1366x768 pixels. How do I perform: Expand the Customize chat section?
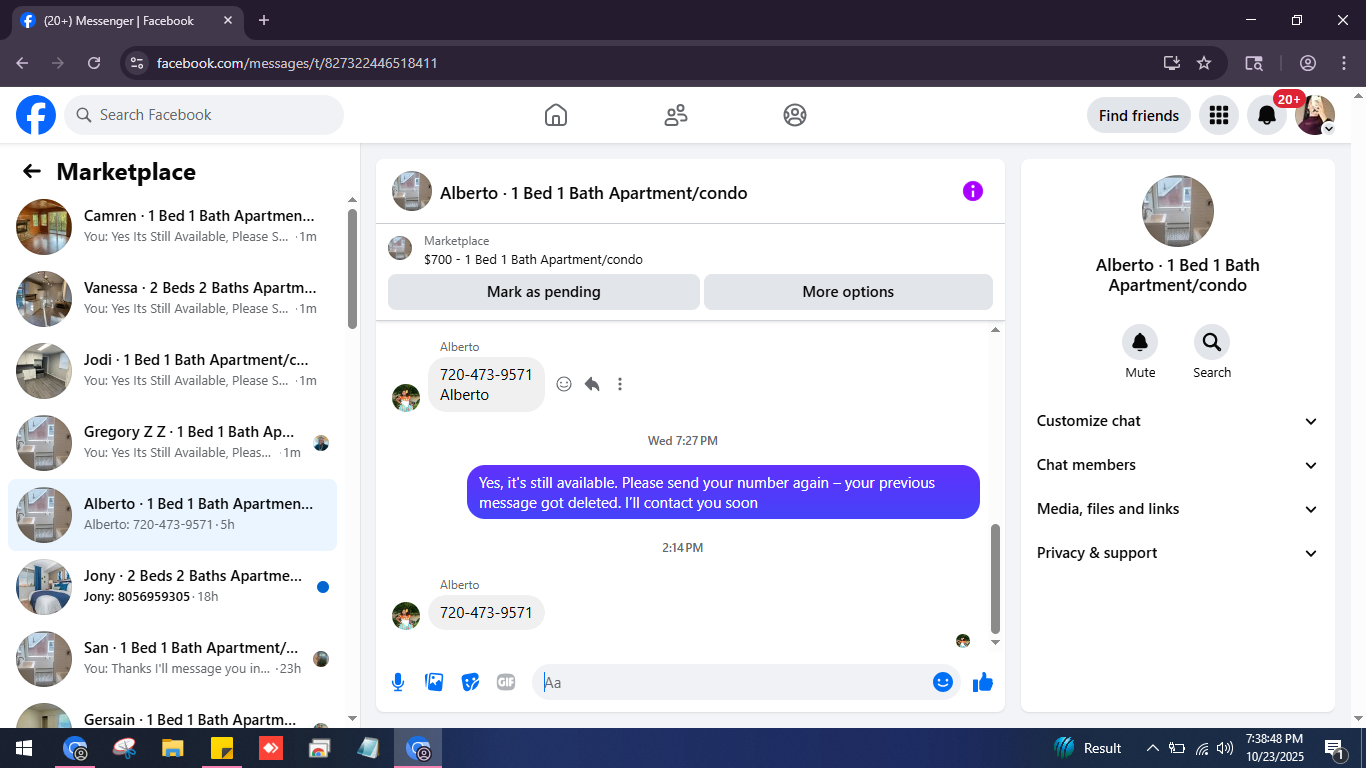1178,421
